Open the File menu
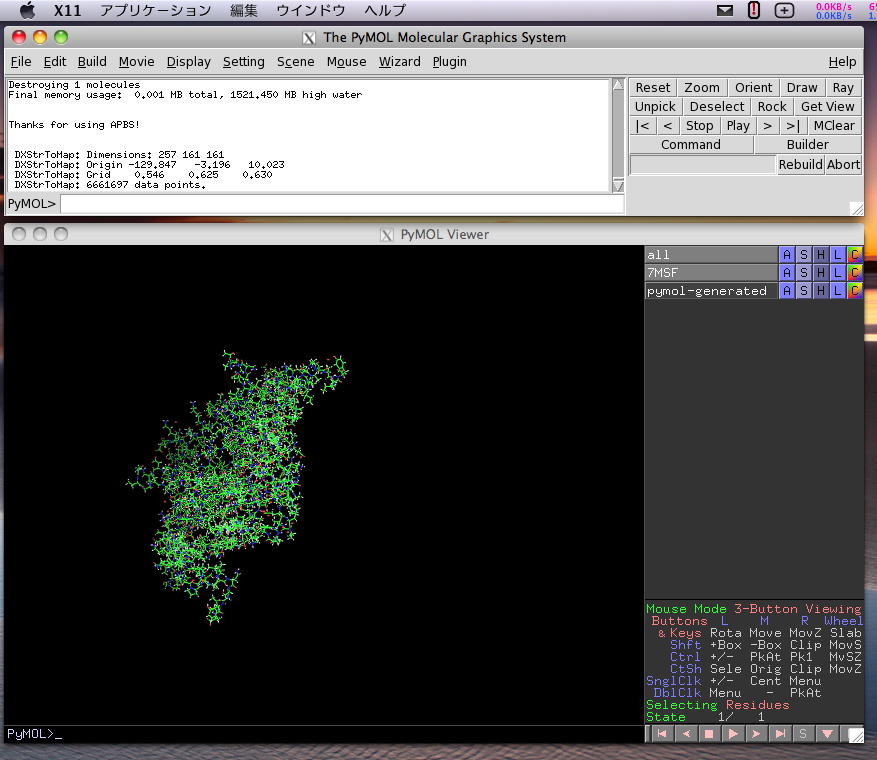 tap(21, 62)
